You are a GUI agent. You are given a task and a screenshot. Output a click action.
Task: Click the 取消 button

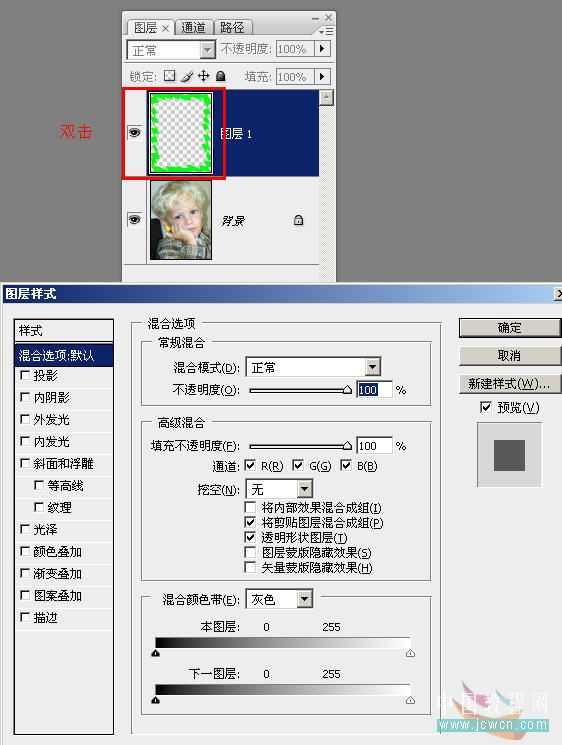[509, 355]
